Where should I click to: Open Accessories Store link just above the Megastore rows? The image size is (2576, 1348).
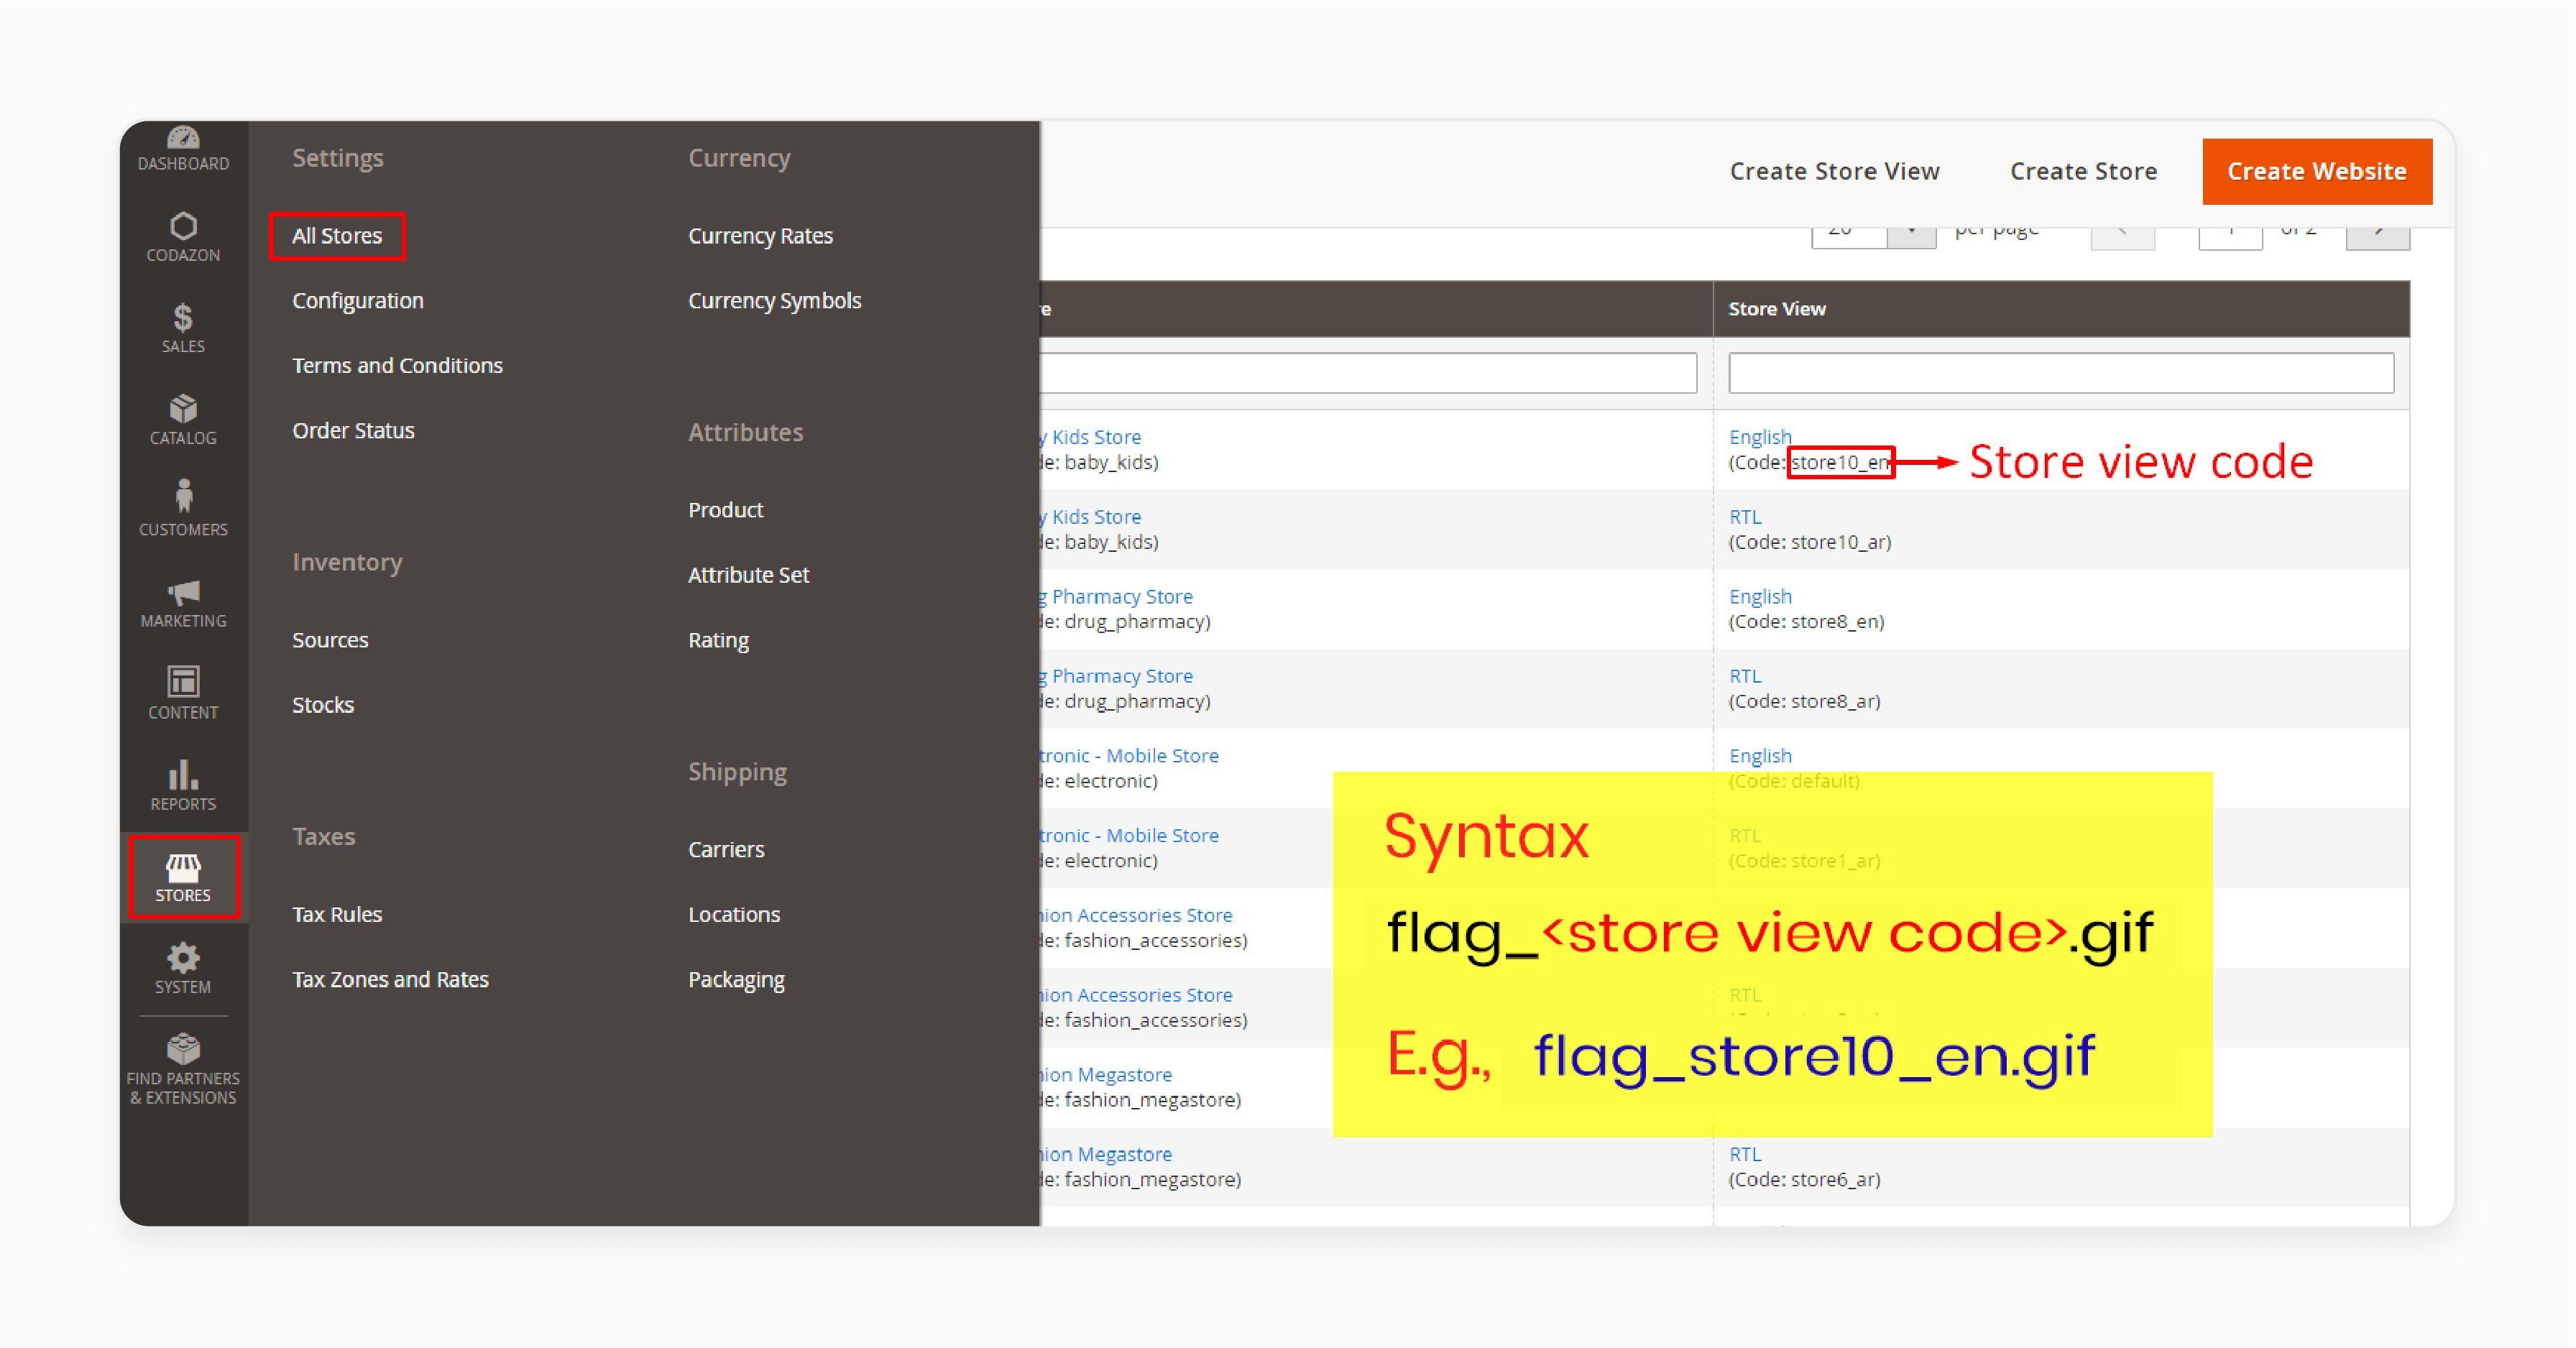click(1137, 996)
